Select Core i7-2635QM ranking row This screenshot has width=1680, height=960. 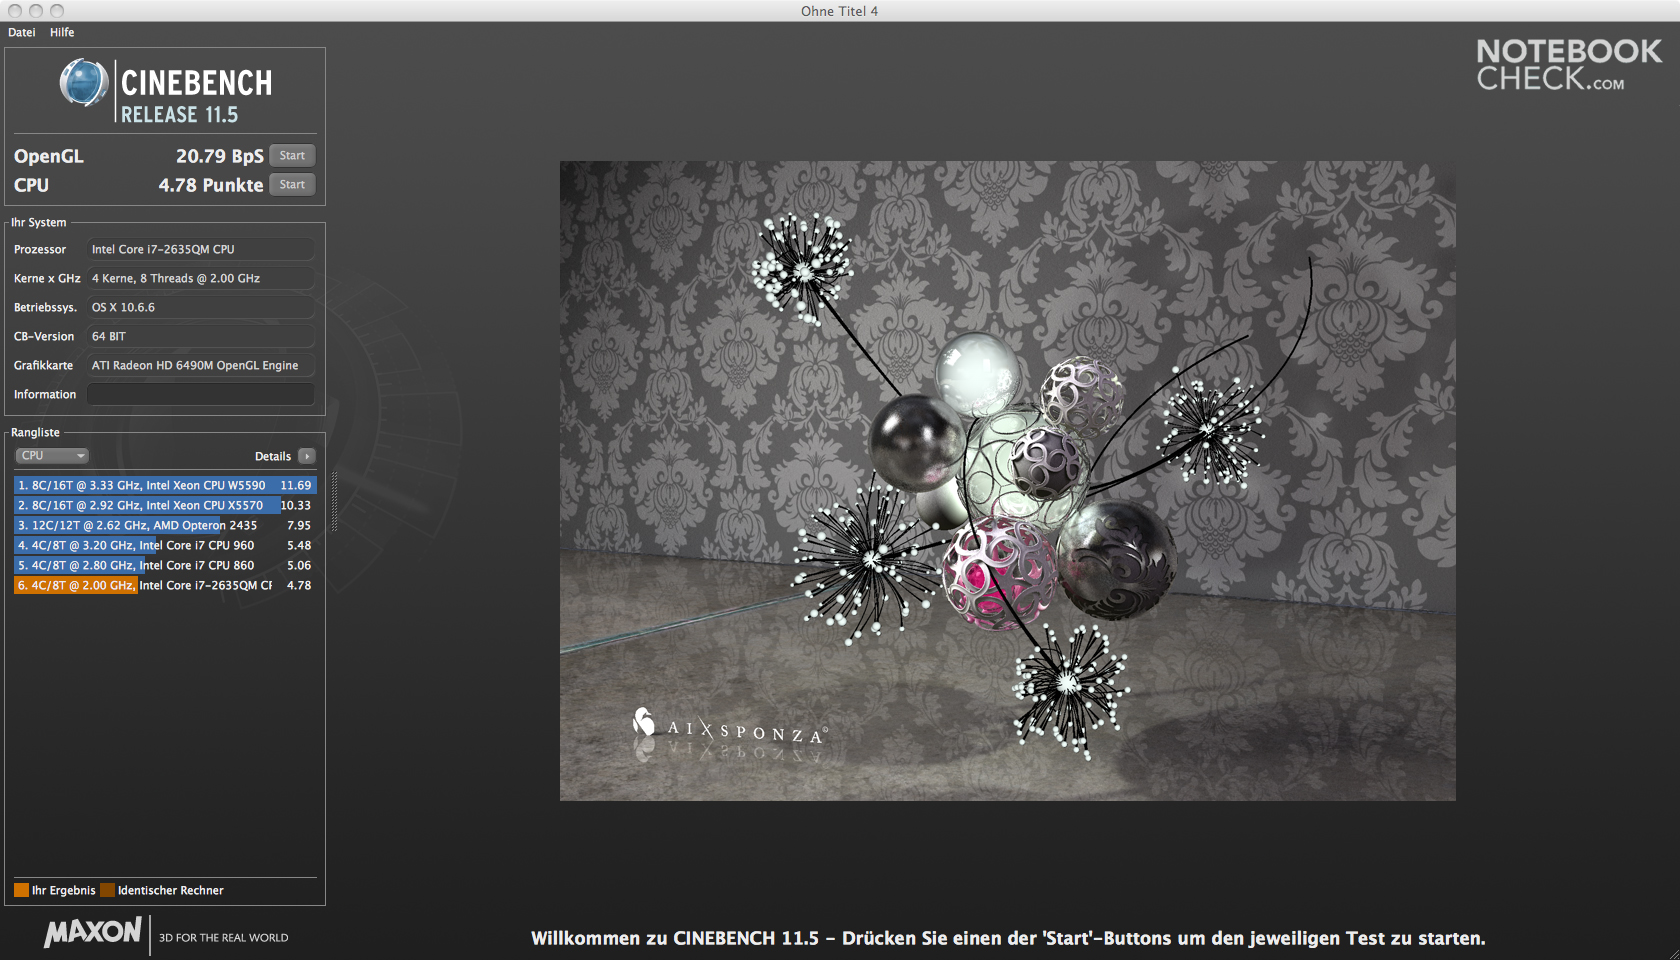pyautogui.click(x=165, y=585)
